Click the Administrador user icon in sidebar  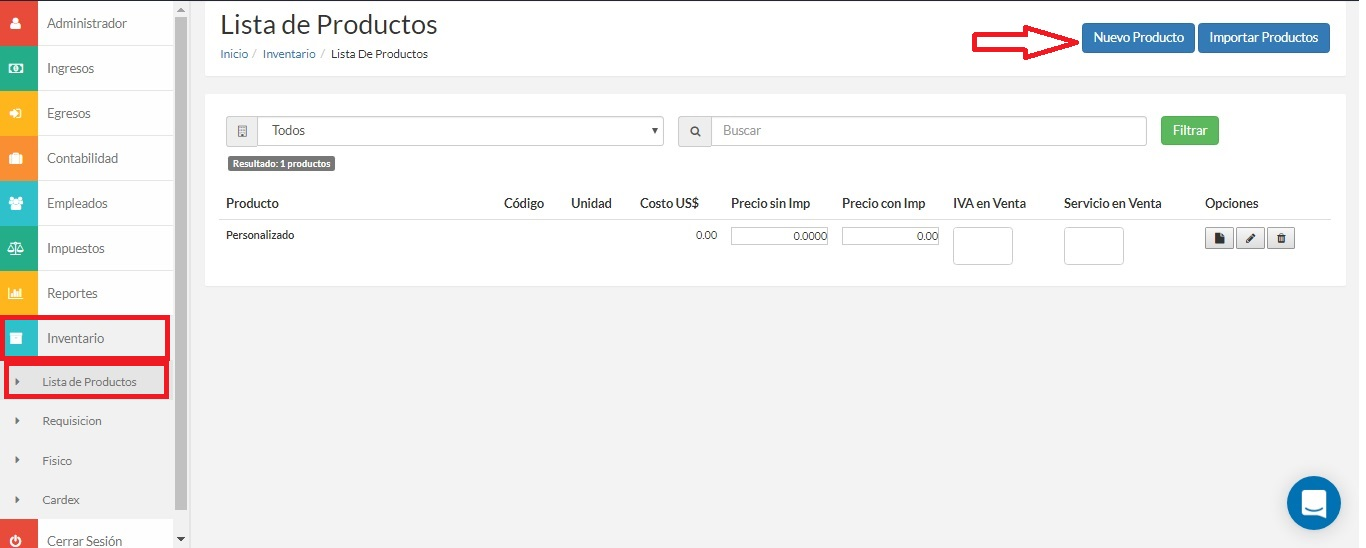[15, 23]
